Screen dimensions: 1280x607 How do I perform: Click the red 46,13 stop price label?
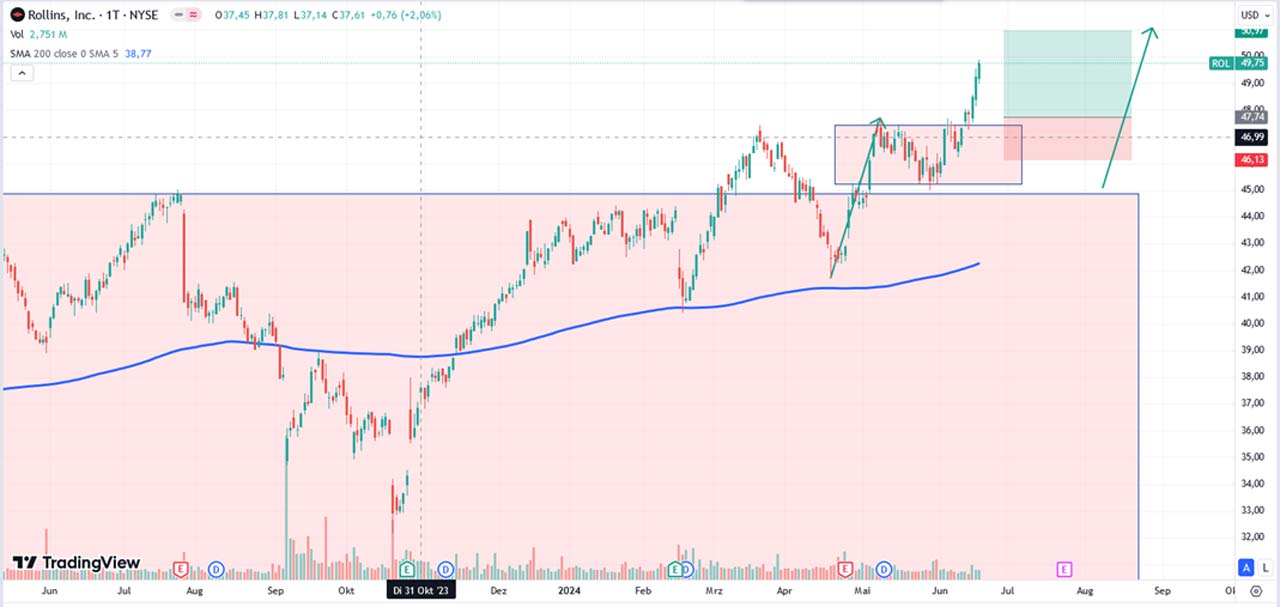[x=1252, y=160]
